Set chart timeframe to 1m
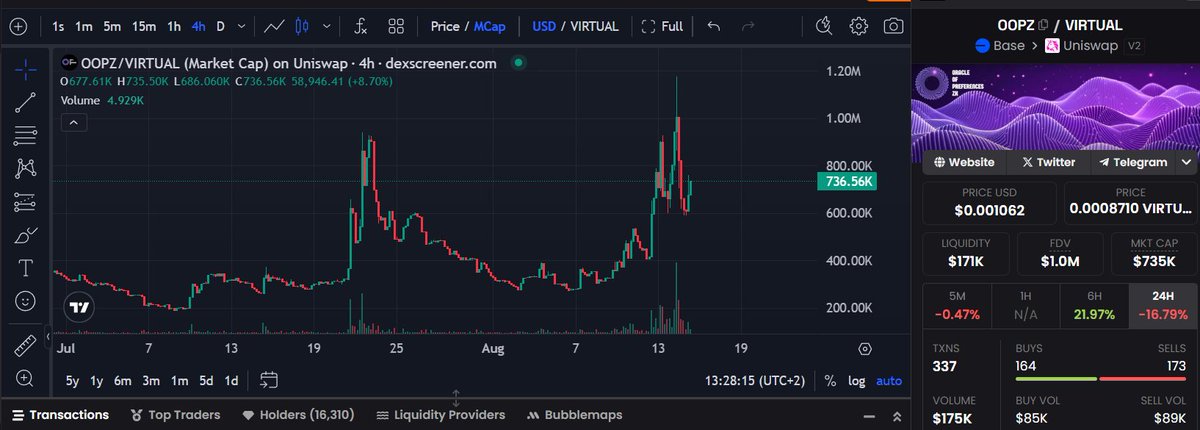This screenshot has width=1200, height=430. 84,26
